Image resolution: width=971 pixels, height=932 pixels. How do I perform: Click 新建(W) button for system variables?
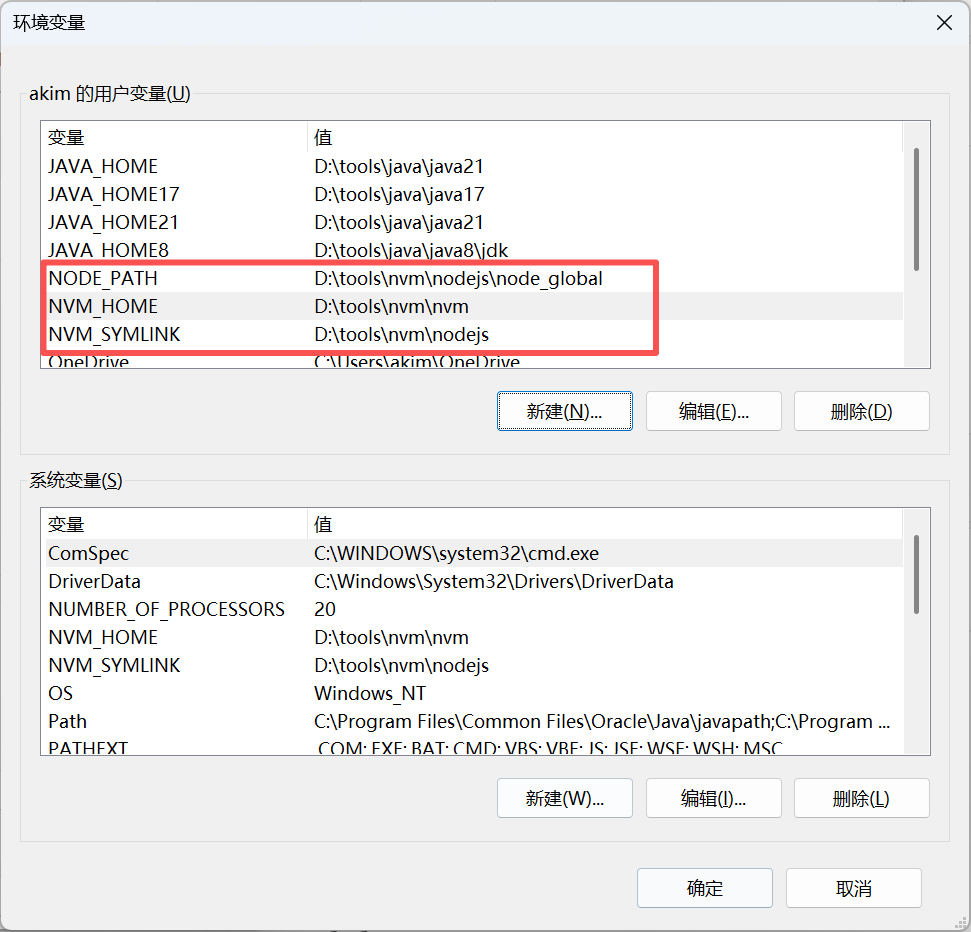(x=564, y=798)
